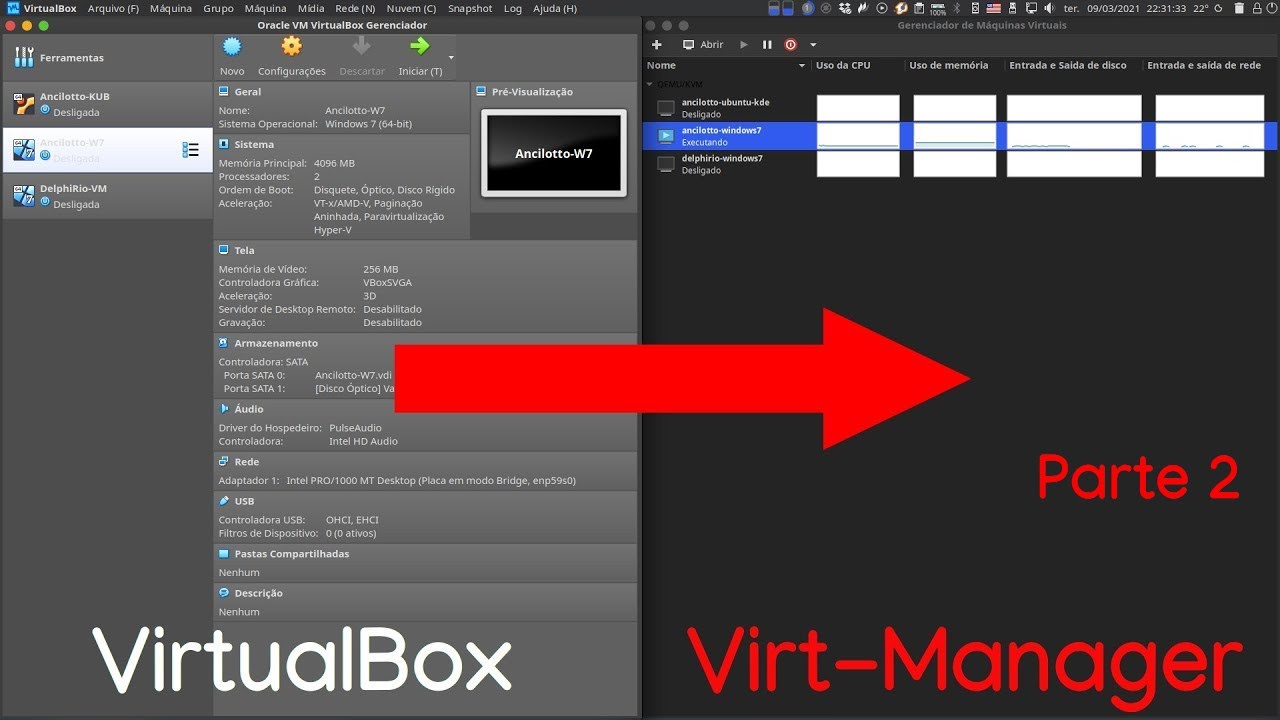
Task: Open the Ajuda (H) menu
Action: [x=554, y=8]
